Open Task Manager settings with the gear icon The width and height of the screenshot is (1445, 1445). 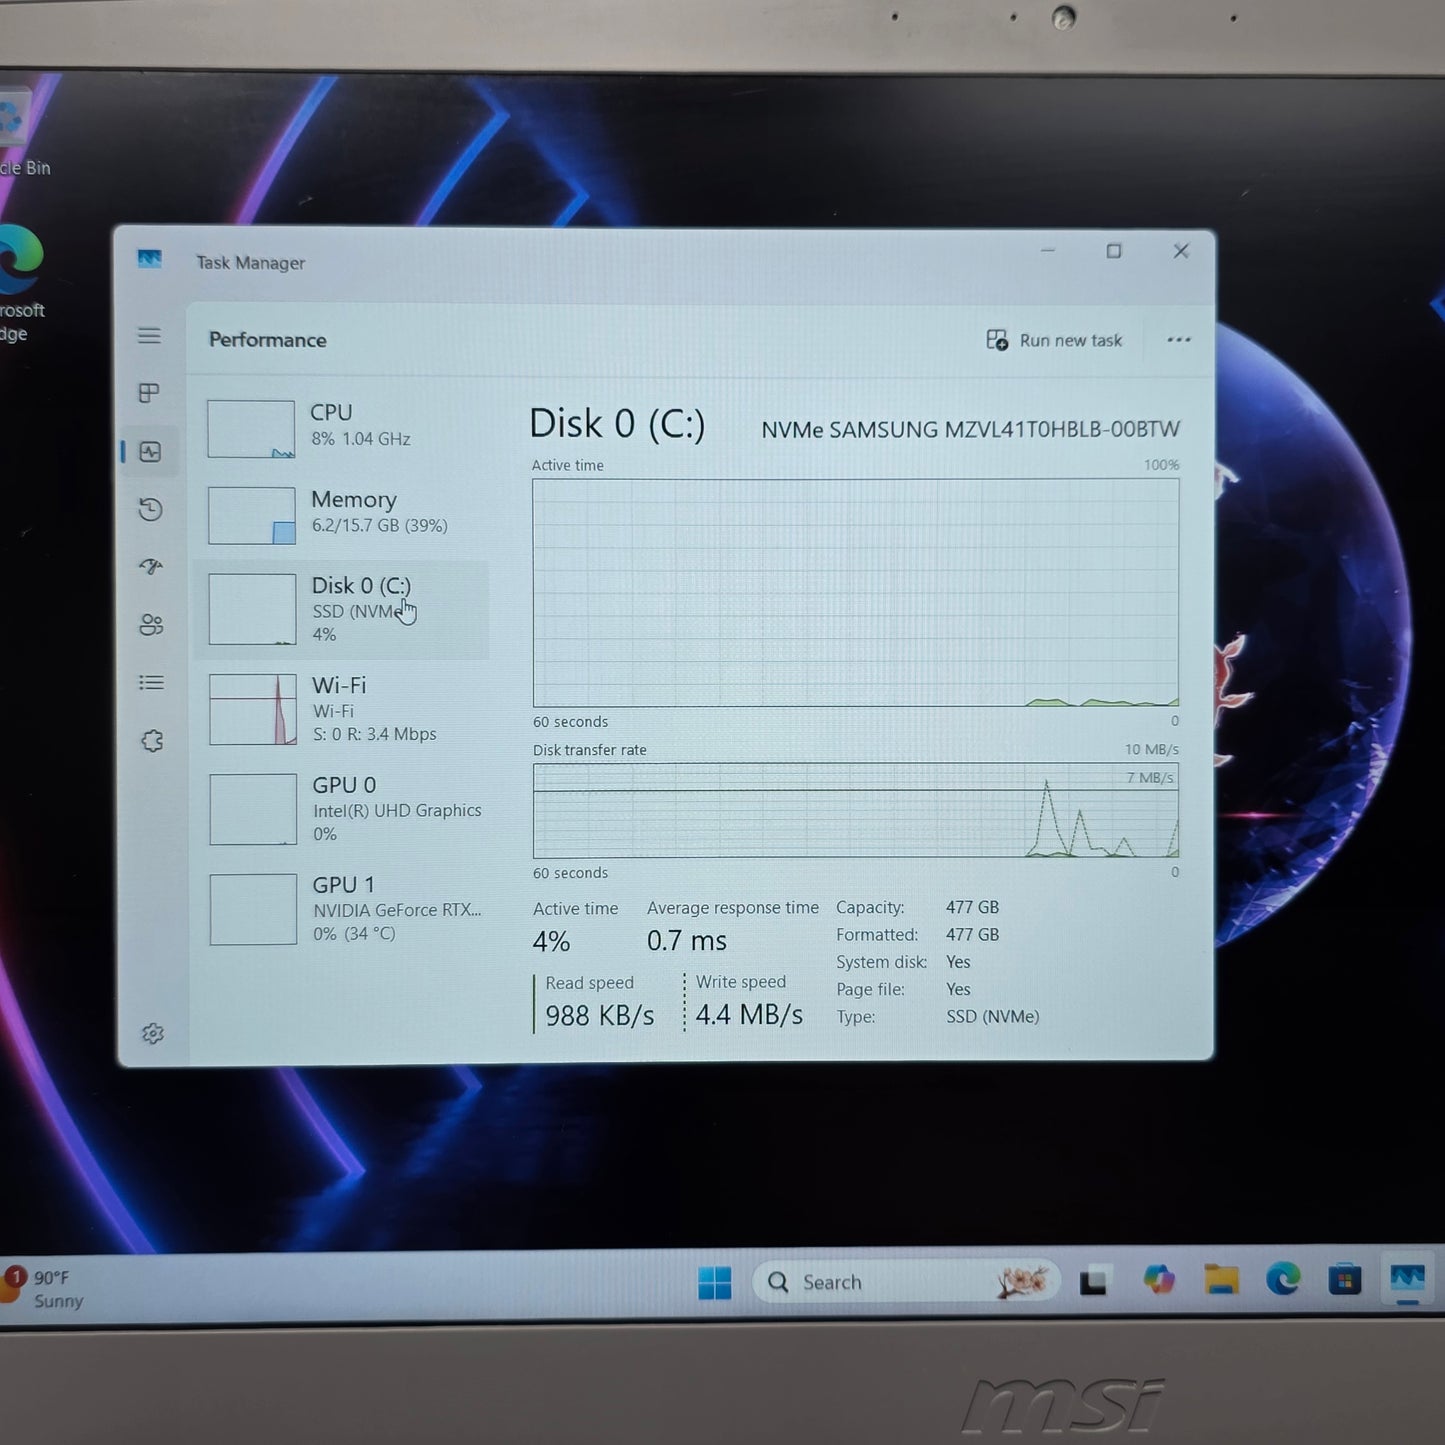[x=150, y=1033]
